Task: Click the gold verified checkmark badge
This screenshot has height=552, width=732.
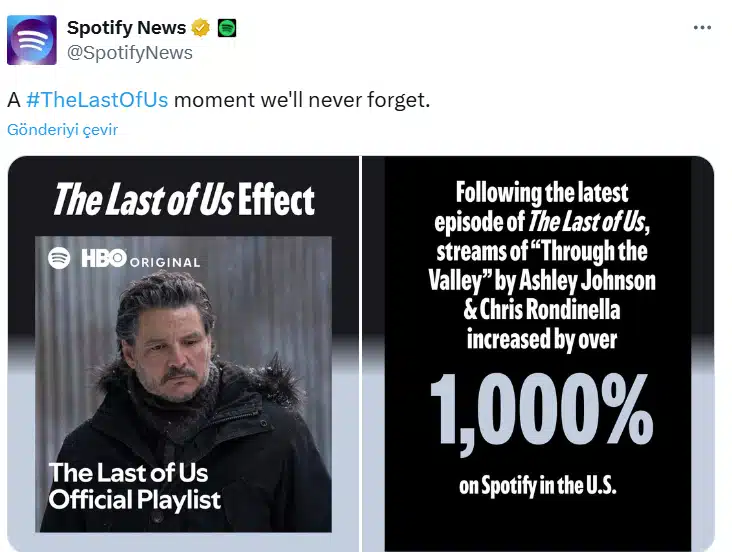Action: 201,28
